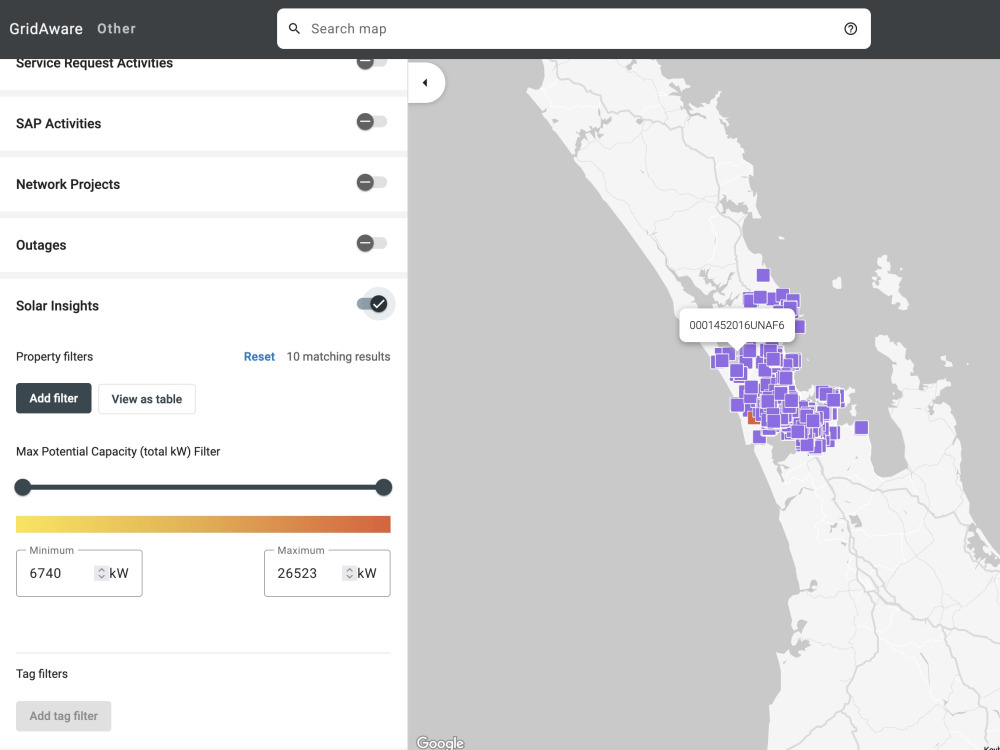Click the Max Potential Capacity Filter label
The width and height of the screenshot is (1000, 750).
[118, 452]
